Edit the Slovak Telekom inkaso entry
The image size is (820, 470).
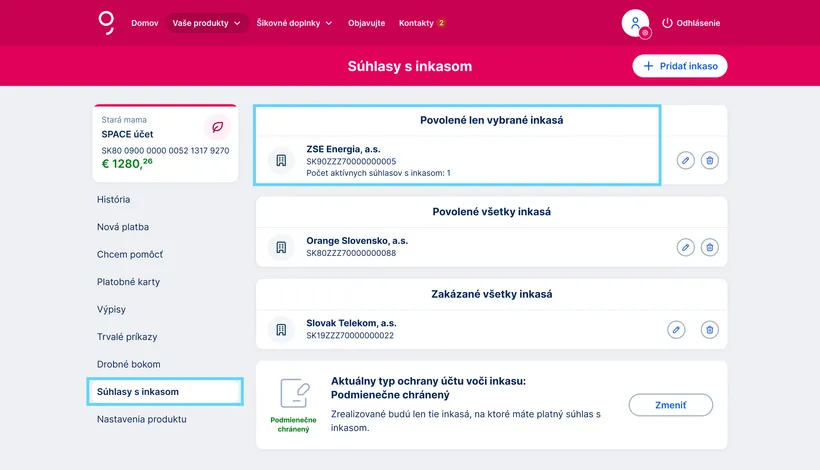(x=676, y=329)
